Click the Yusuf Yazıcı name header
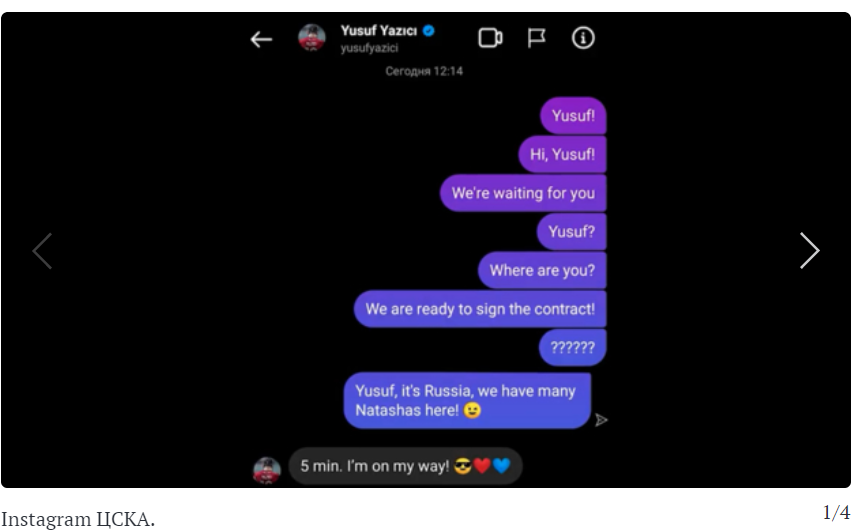Screen dimensions: 865x532 tap(378, 31)
